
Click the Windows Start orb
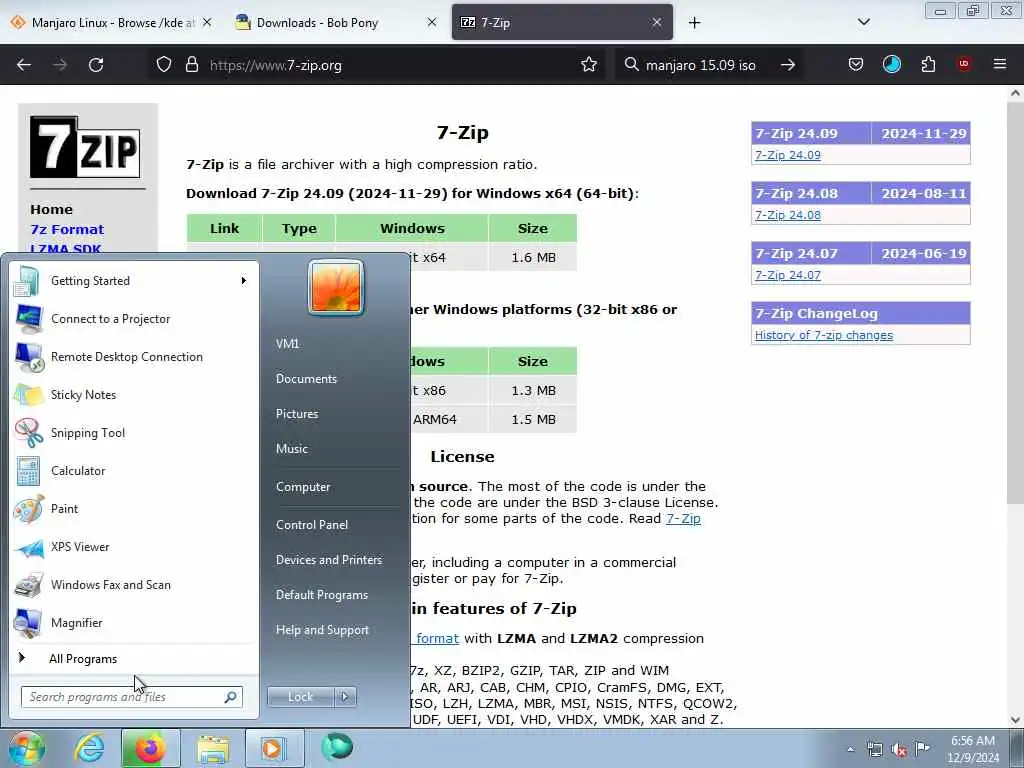pyautogui.click(x=26, y=748)
